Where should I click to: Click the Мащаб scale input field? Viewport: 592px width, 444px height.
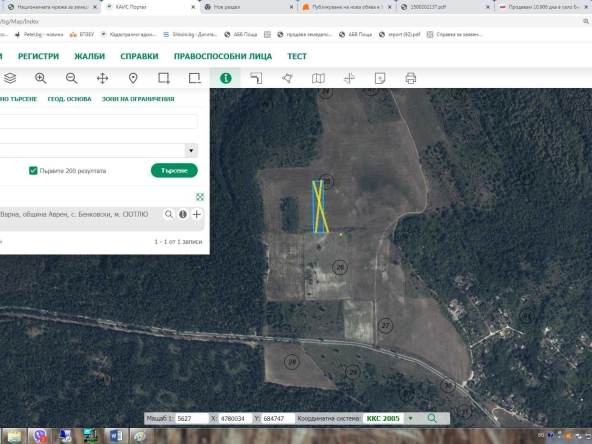[192, 418]
